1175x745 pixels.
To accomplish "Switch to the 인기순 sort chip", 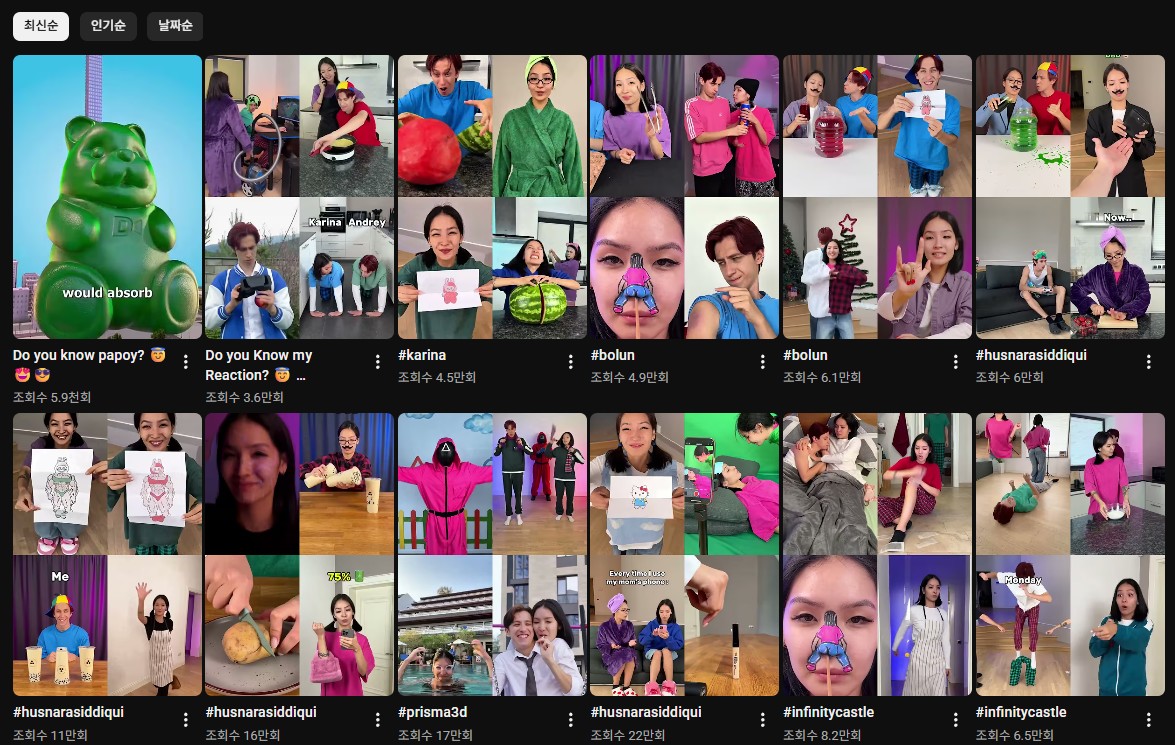I will click(x=108, y=26).
